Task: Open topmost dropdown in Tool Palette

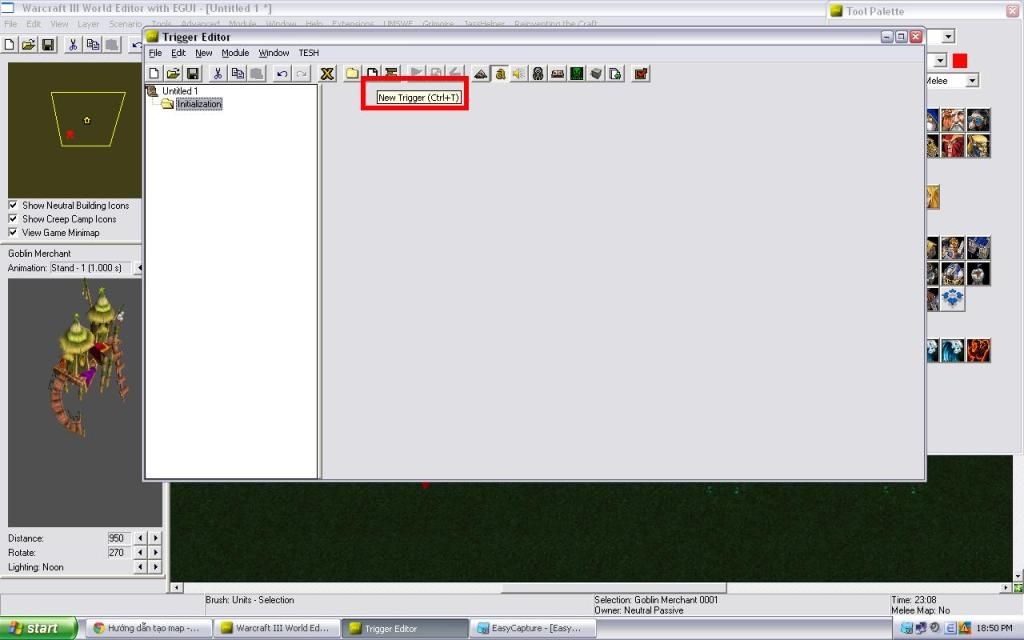Action: pos(948,37)
